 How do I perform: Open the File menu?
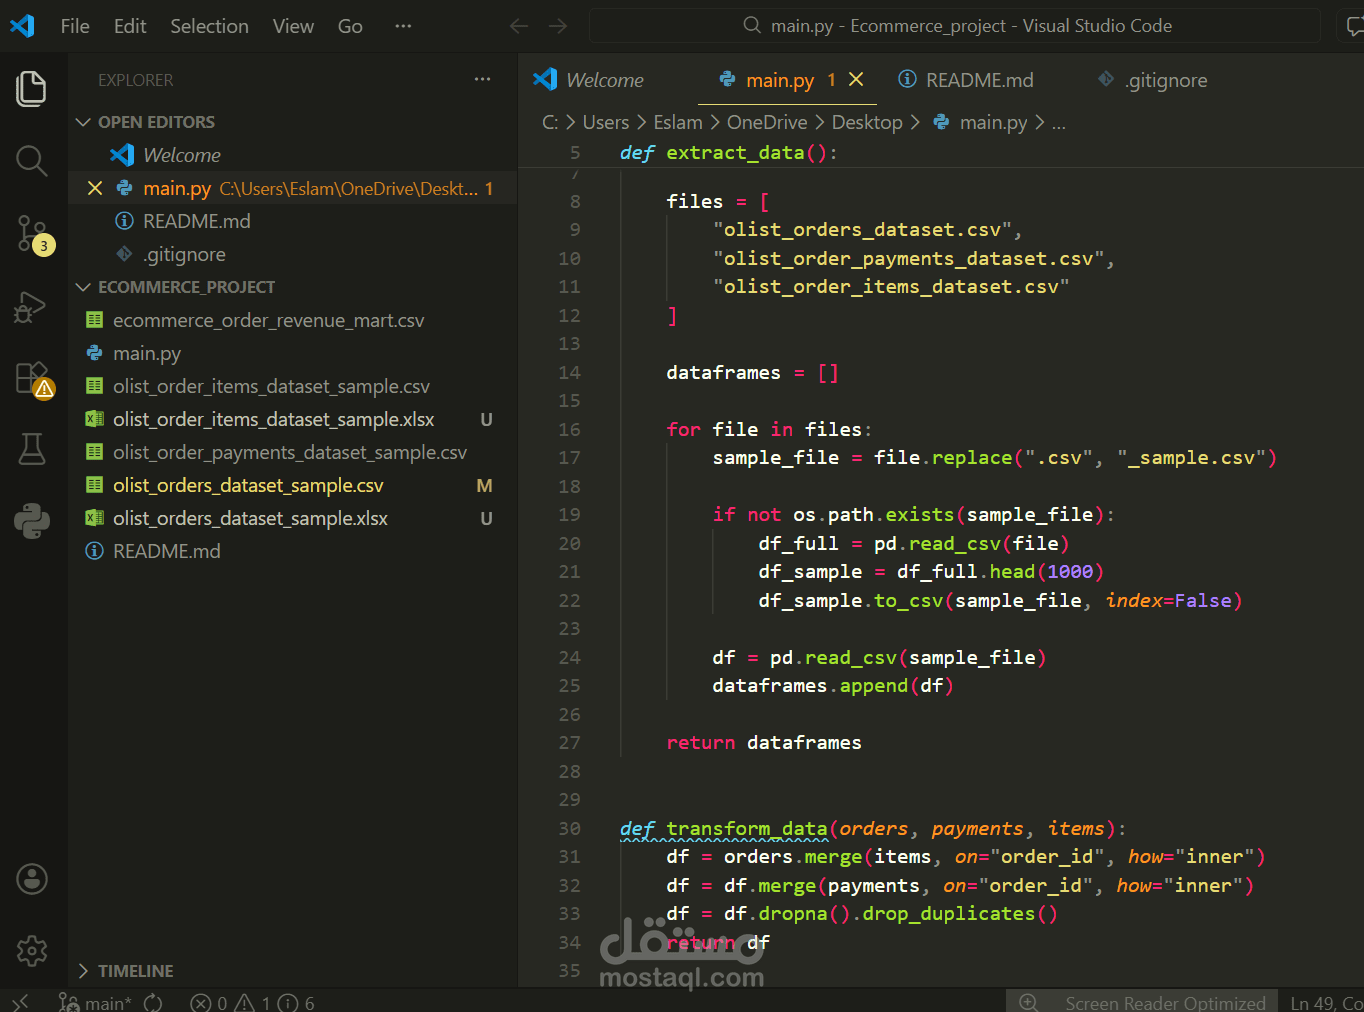pos(75,26)
